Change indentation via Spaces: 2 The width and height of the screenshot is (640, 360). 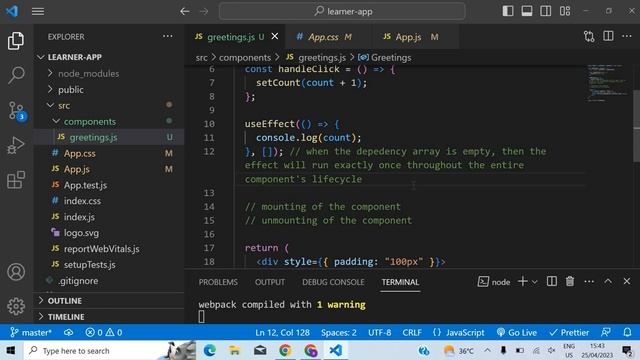pyautogui.click(x=339, y=333)
